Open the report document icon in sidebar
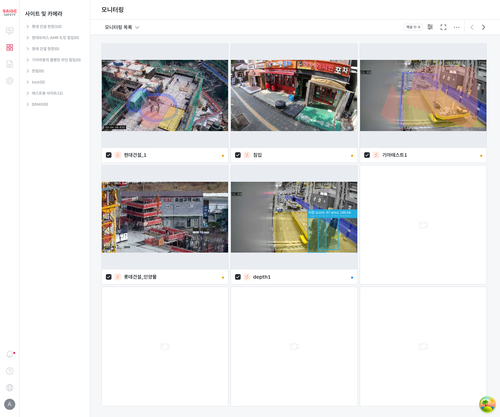This screenshot has height=417, width=500. 10,64
